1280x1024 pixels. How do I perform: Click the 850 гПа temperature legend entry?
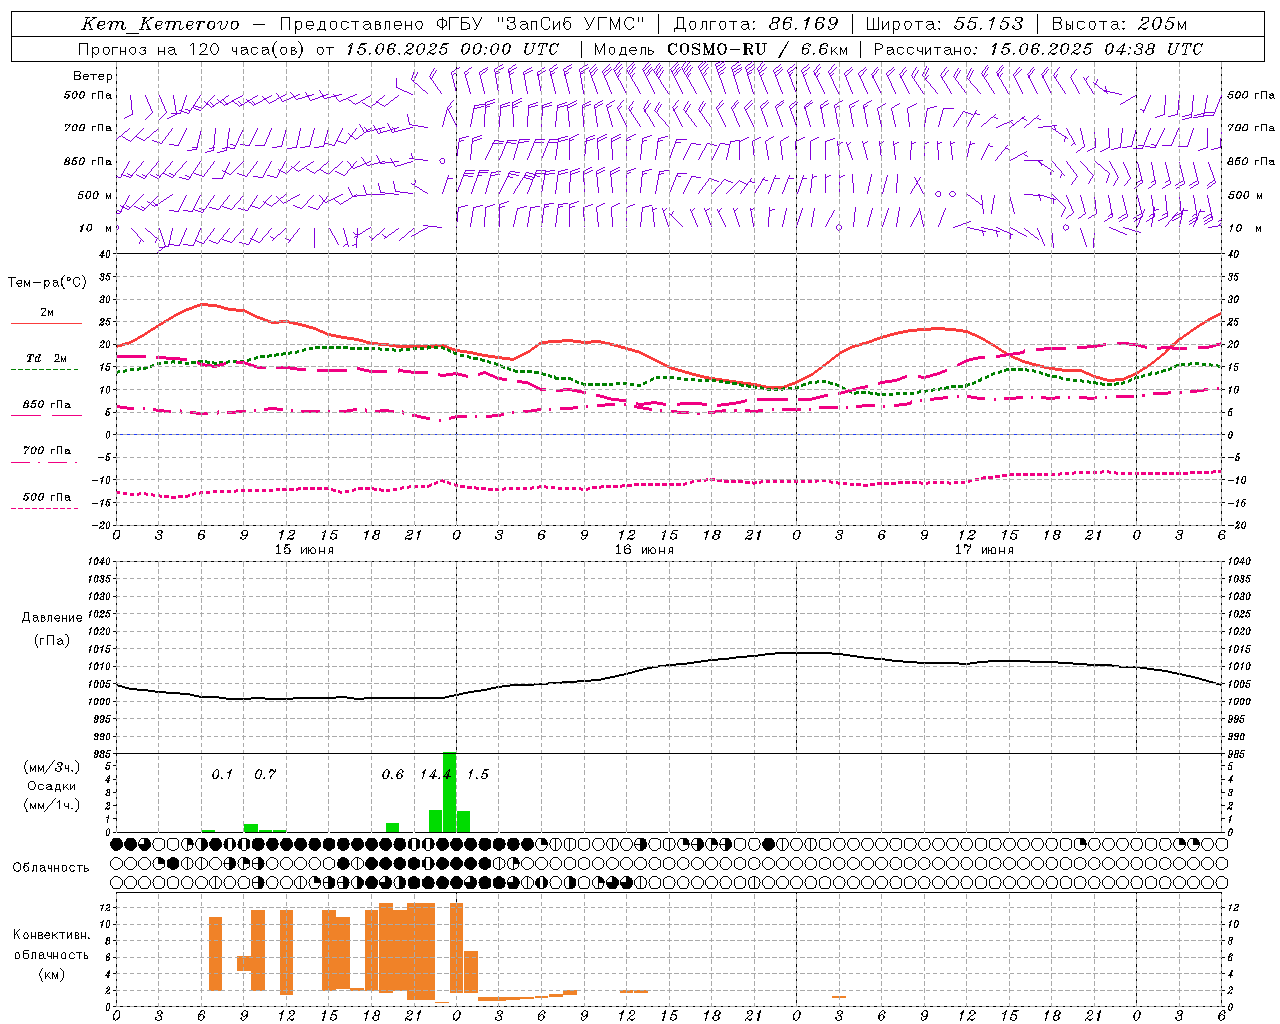[47, 405]
